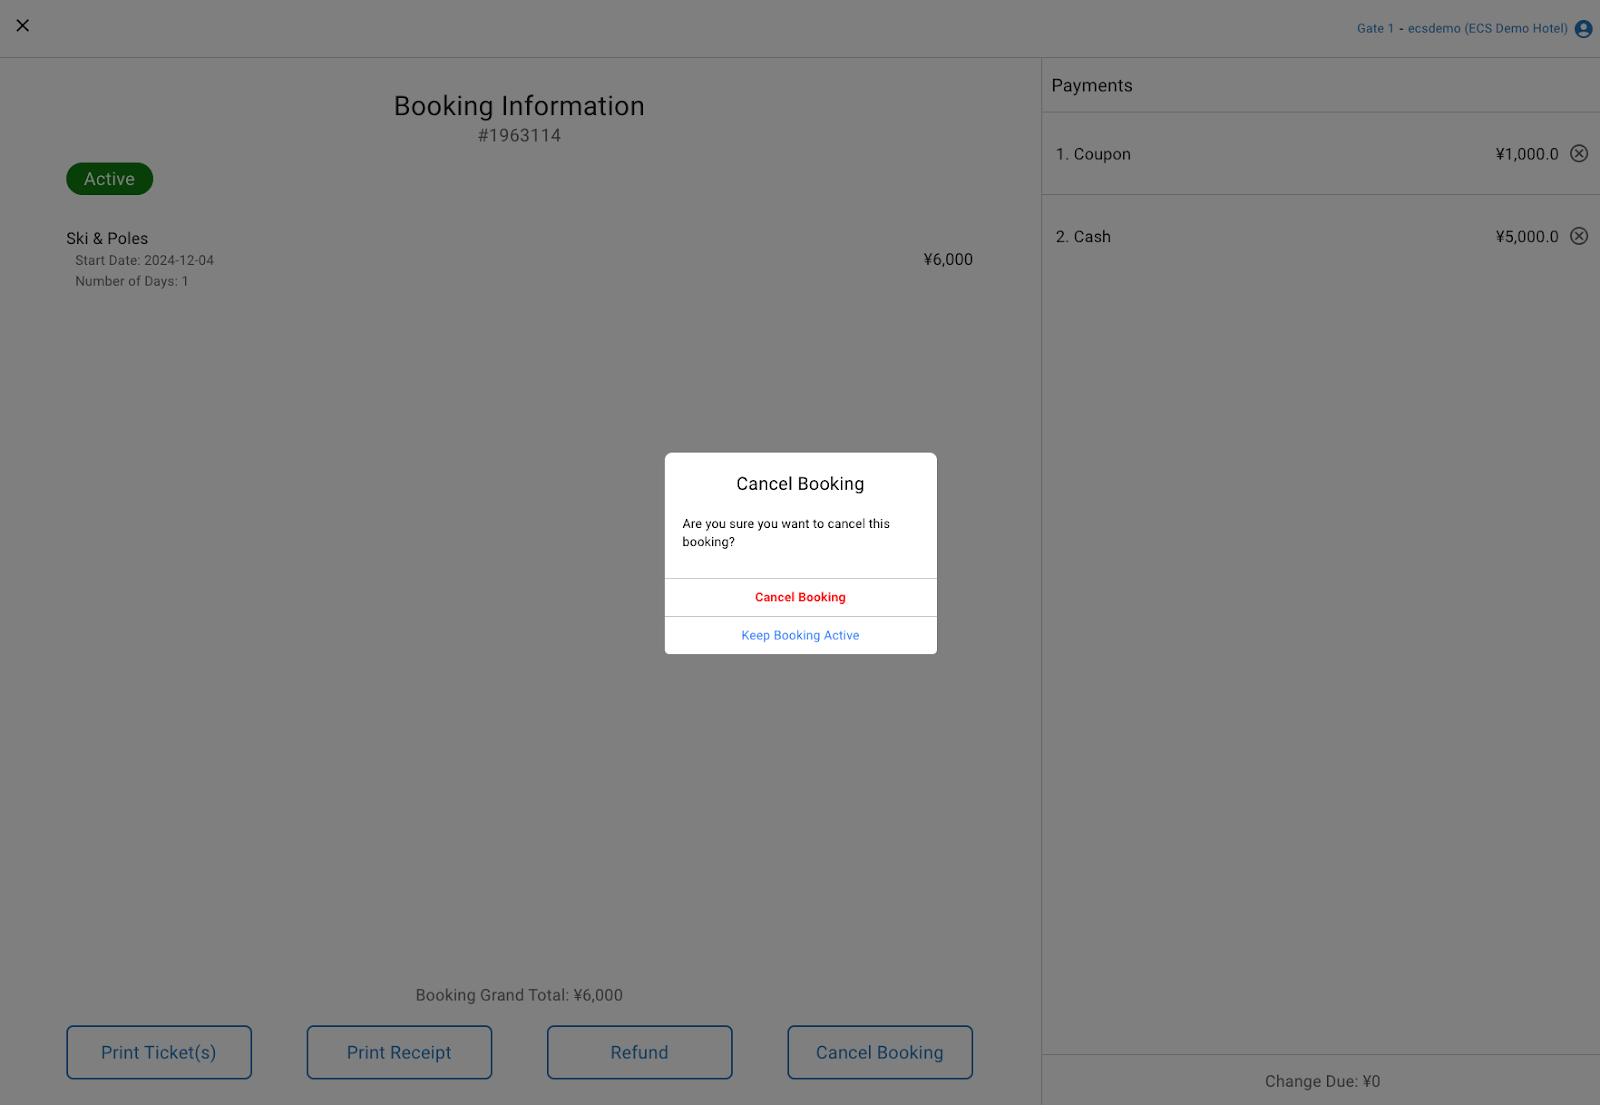Viewport: 1600px width, 1105px height.
Task: Click the Refund button
Action: [639, 1052]
